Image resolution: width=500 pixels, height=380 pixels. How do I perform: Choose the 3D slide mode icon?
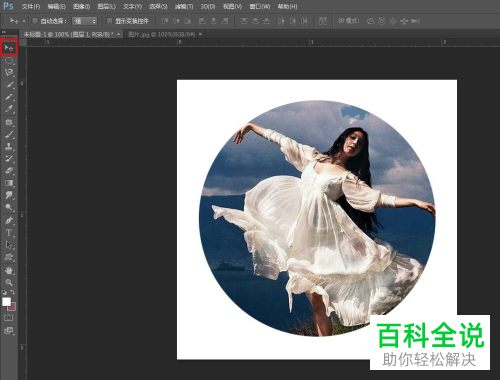(x=404, y=21)
